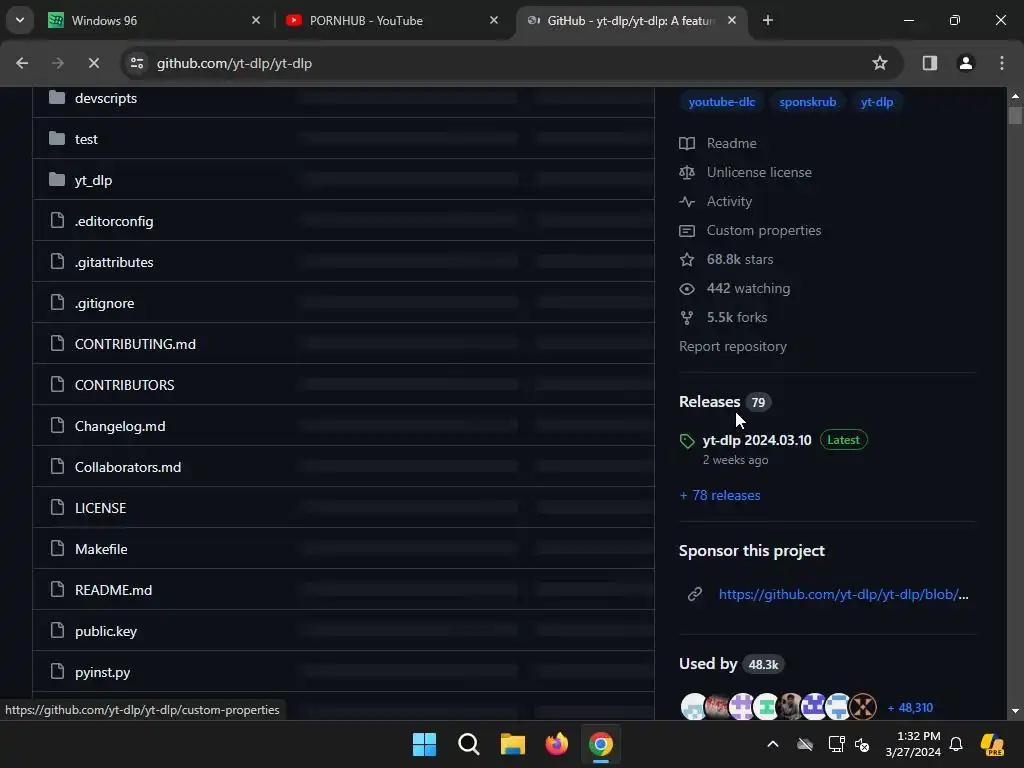Click the fork icon beside 5.5k forks
The height and width of the screenshot is (768, 1024).
(687, 318)
